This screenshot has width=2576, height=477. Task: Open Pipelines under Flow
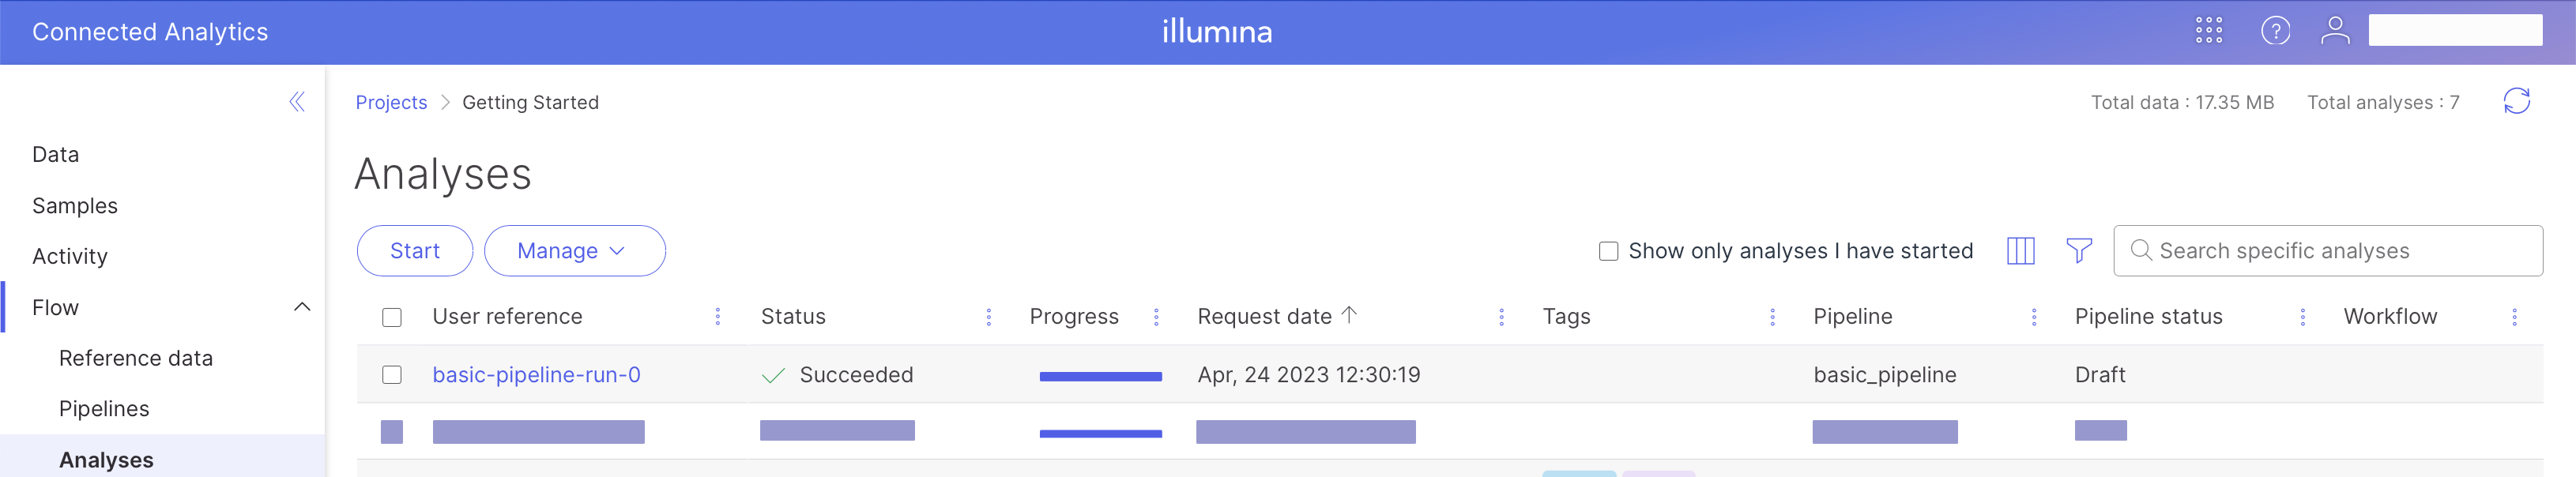click(x=104, y=409)
